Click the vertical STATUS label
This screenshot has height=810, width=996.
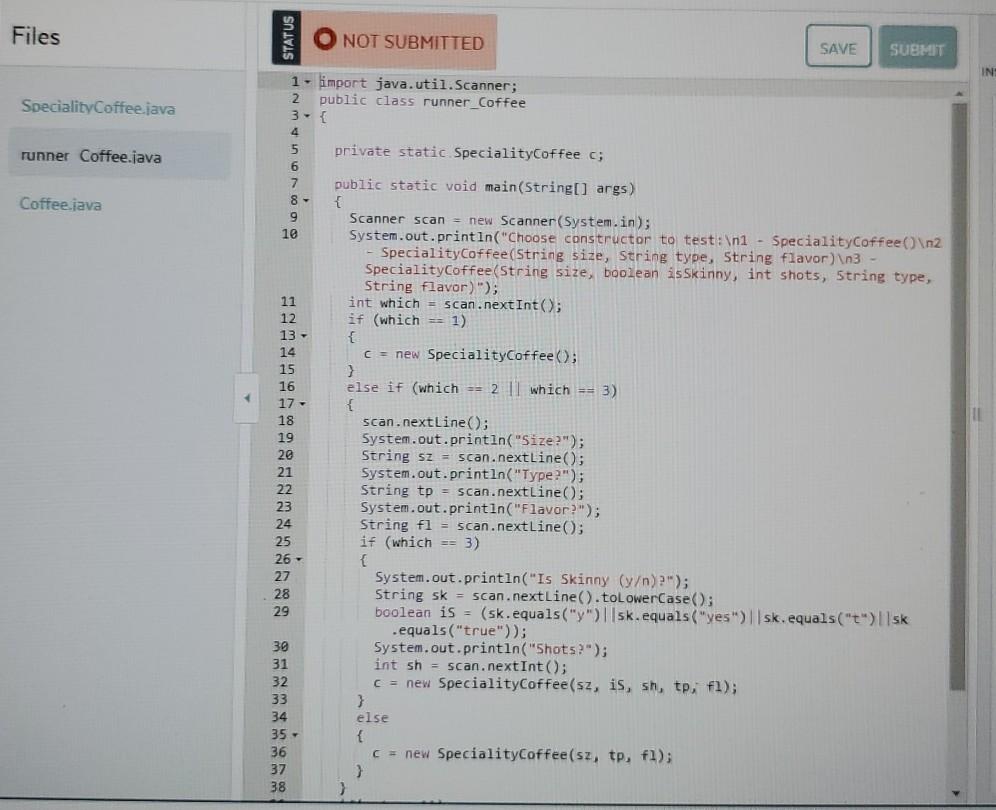tap(287, 38)
